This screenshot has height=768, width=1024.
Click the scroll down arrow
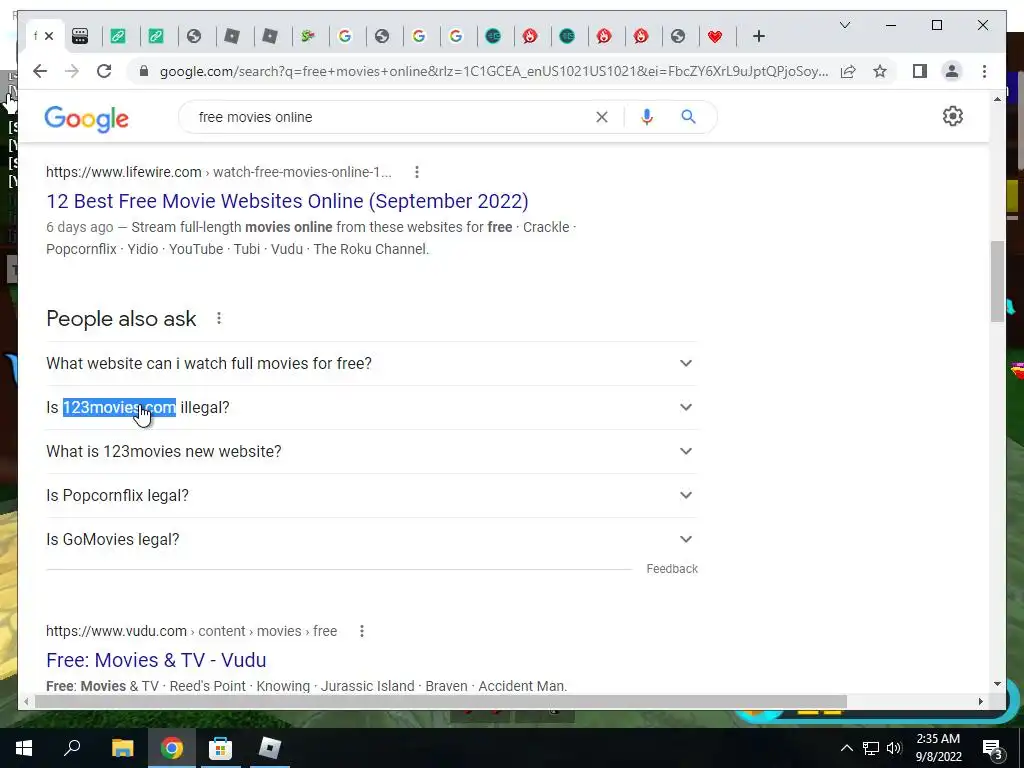click(x=997, y=684)
